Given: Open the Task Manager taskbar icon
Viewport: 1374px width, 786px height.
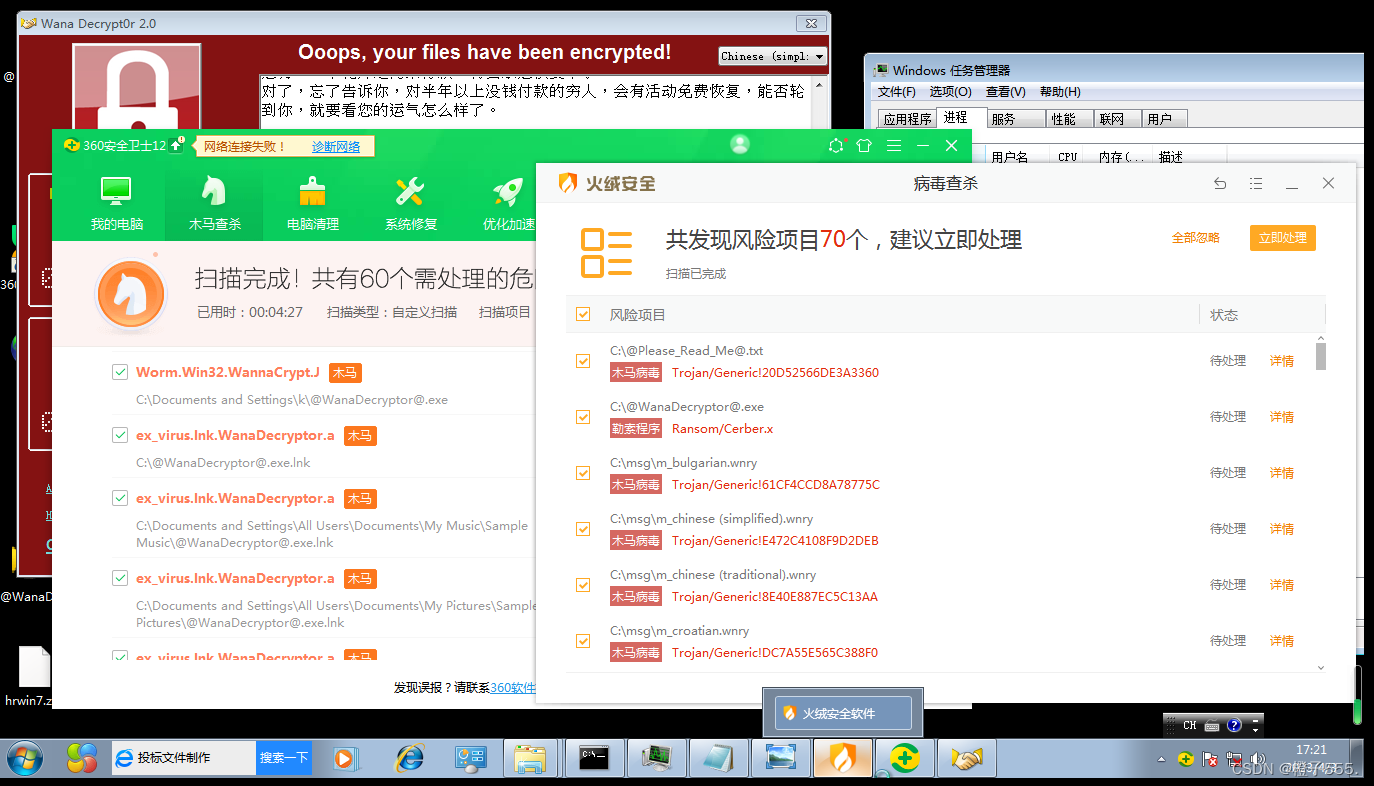Looking at the screenshot, I should [657, 759].
